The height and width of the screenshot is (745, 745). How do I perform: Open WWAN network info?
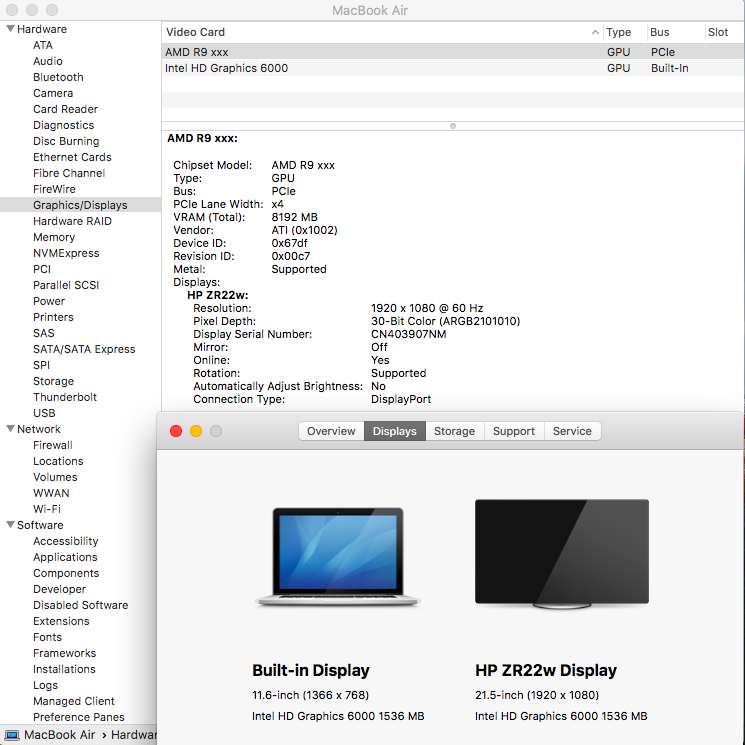click(51, 493)
